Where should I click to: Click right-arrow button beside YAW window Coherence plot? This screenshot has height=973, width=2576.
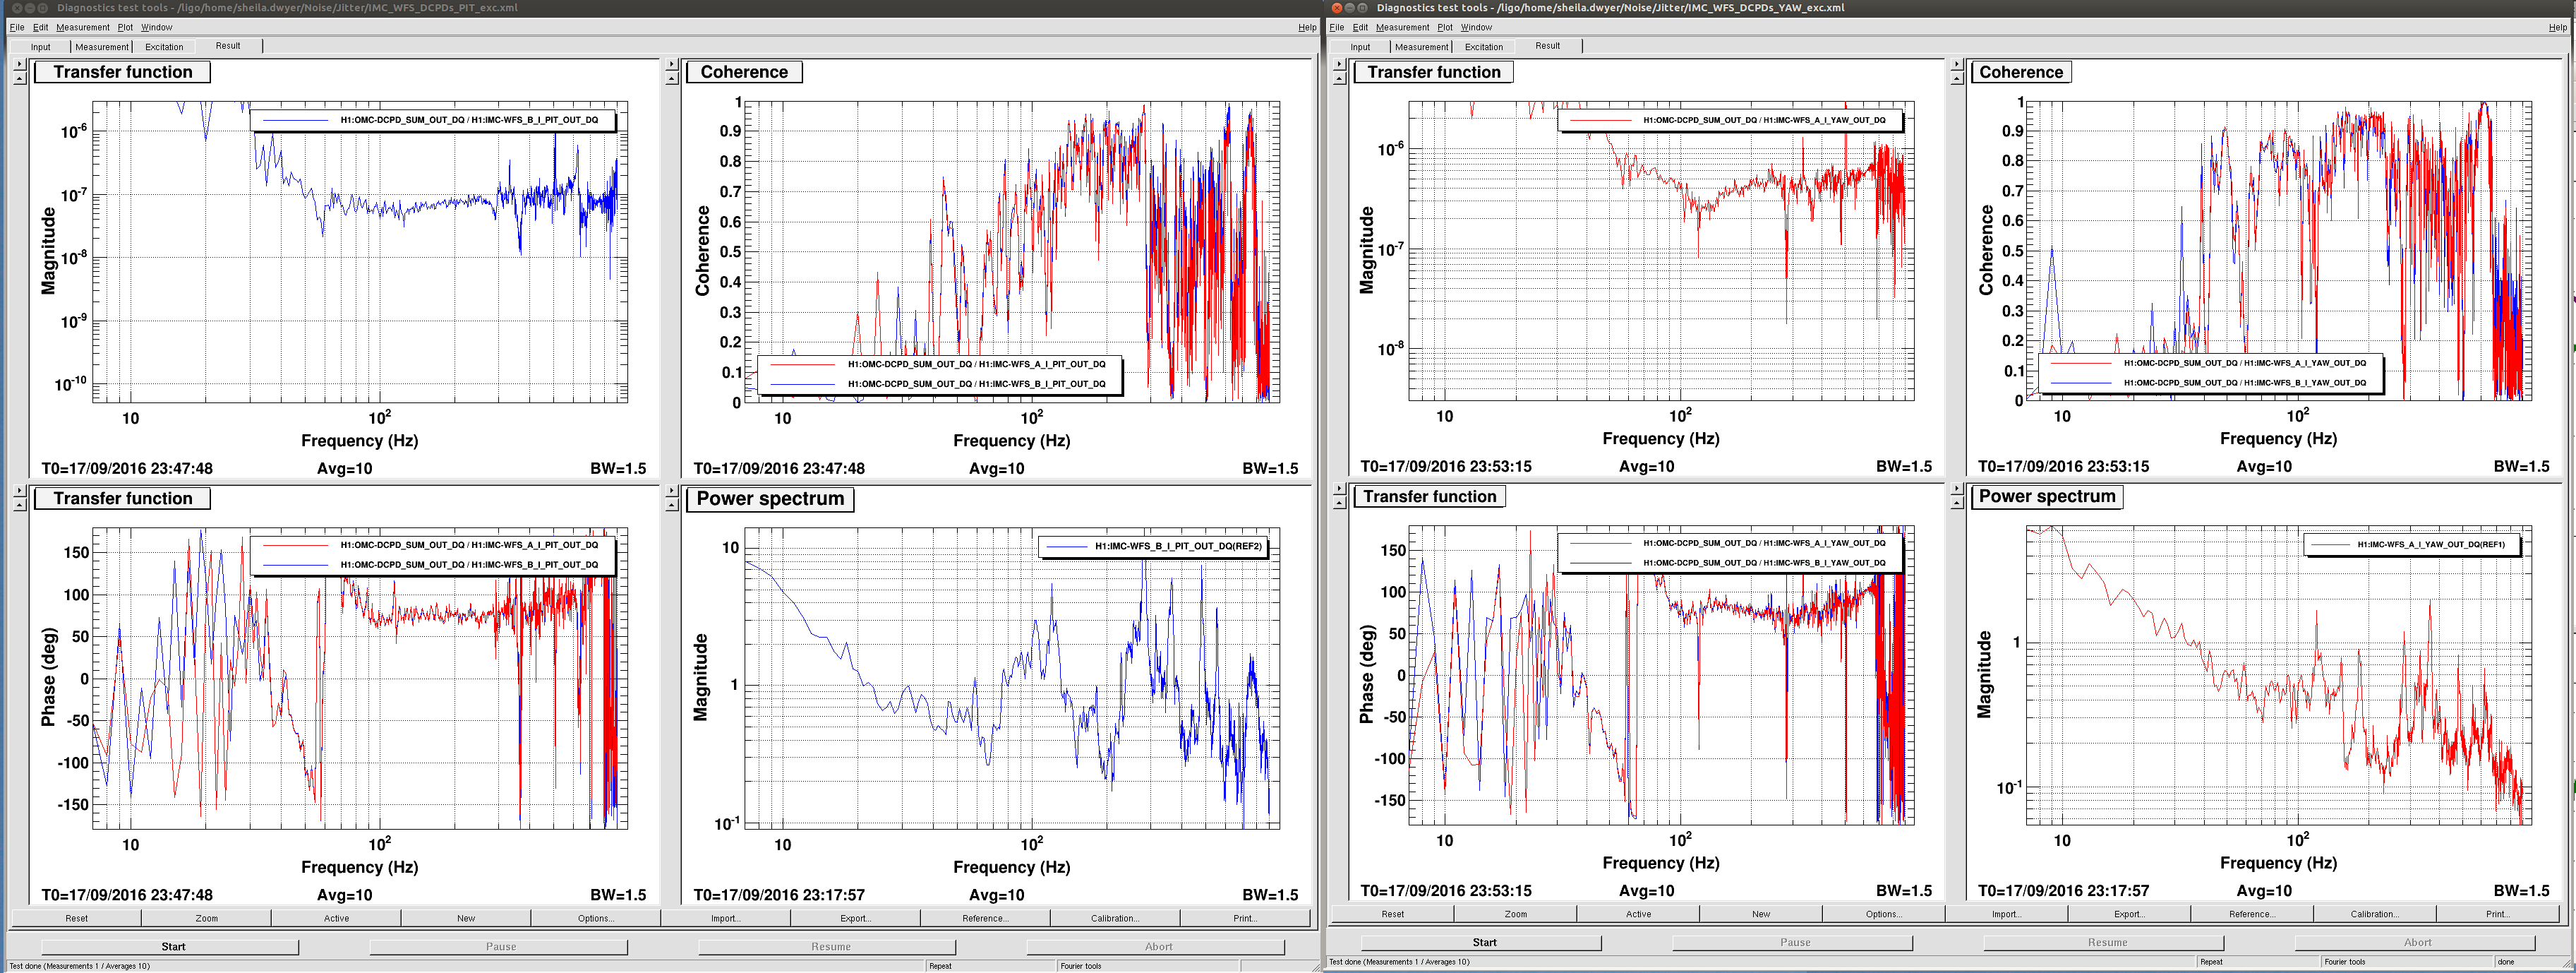click(1956, 64)
